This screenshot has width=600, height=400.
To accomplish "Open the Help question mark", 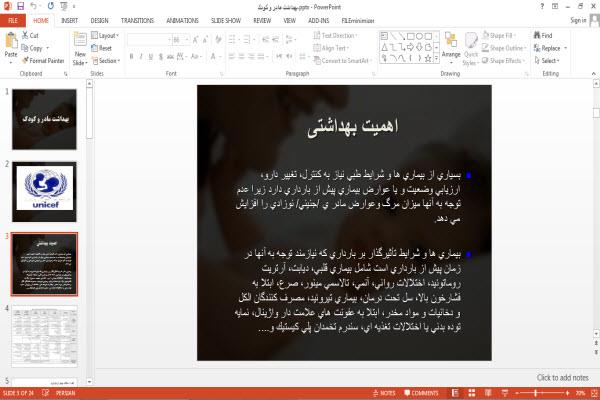I will point(542,6).
